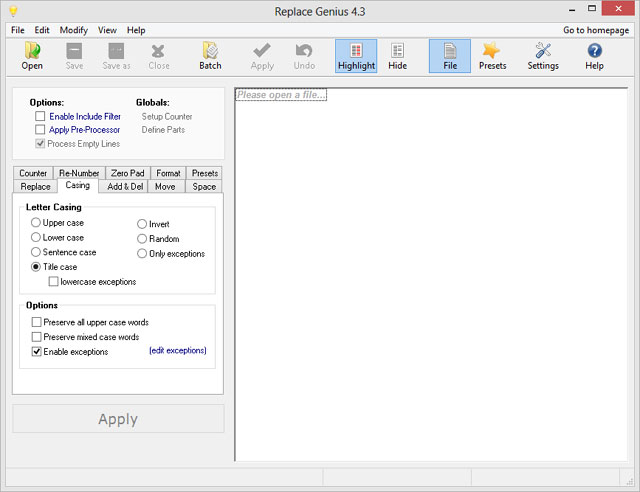Click Define Parts under Globals
The image size is (640, 492).
[x=163, y=130]
